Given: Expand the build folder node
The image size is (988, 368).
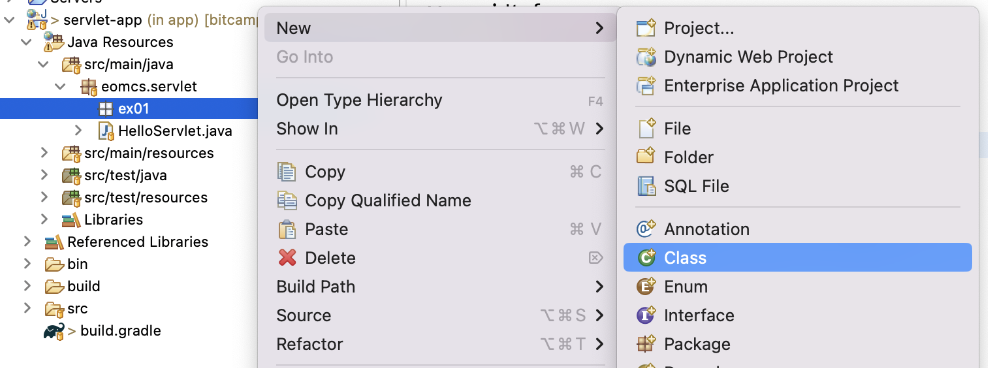Looking at the screenshot, I should click(27, 285).
